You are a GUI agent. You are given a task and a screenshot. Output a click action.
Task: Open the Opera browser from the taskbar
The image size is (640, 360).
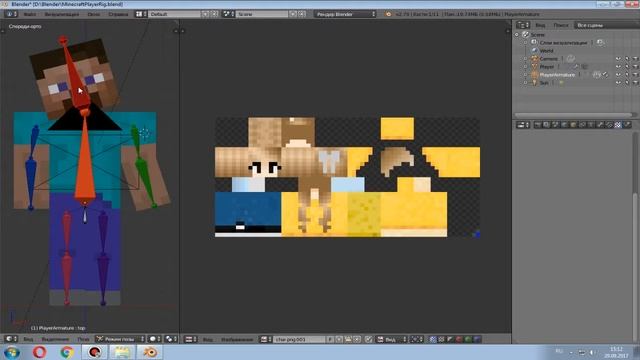[x=40, y=352]
